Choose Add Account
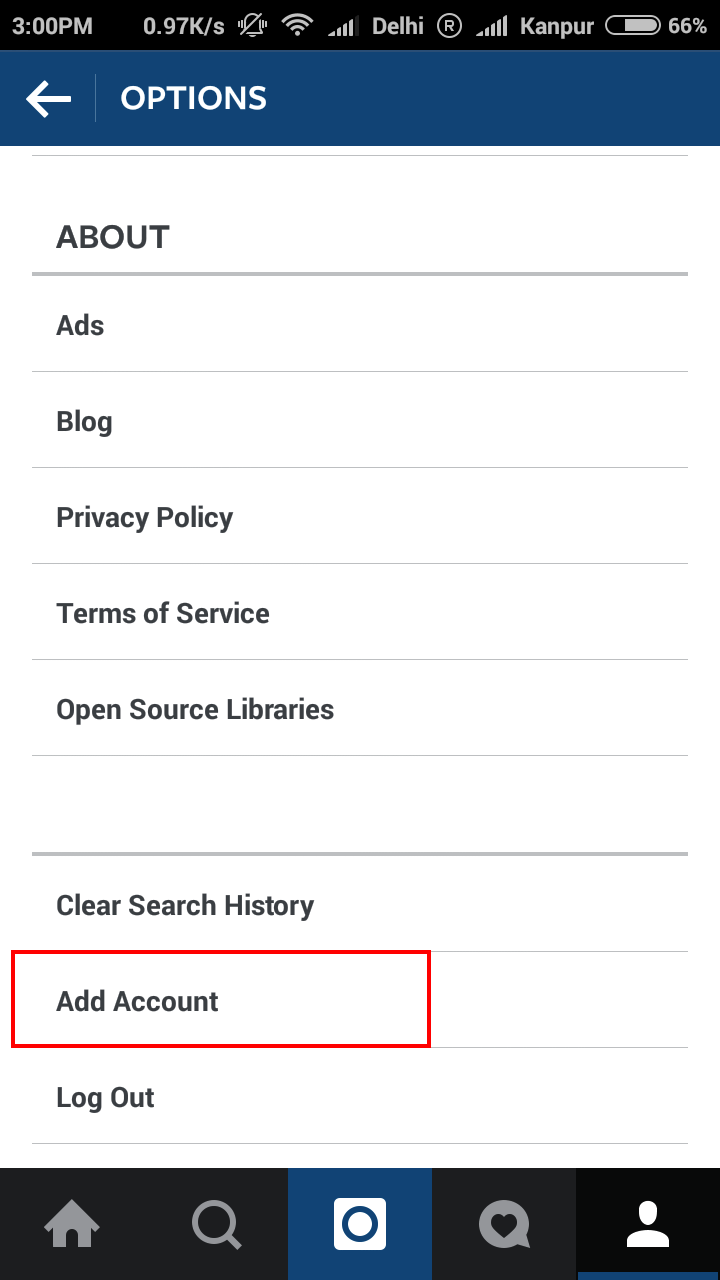The image size is (720, 1280). 360,1000
